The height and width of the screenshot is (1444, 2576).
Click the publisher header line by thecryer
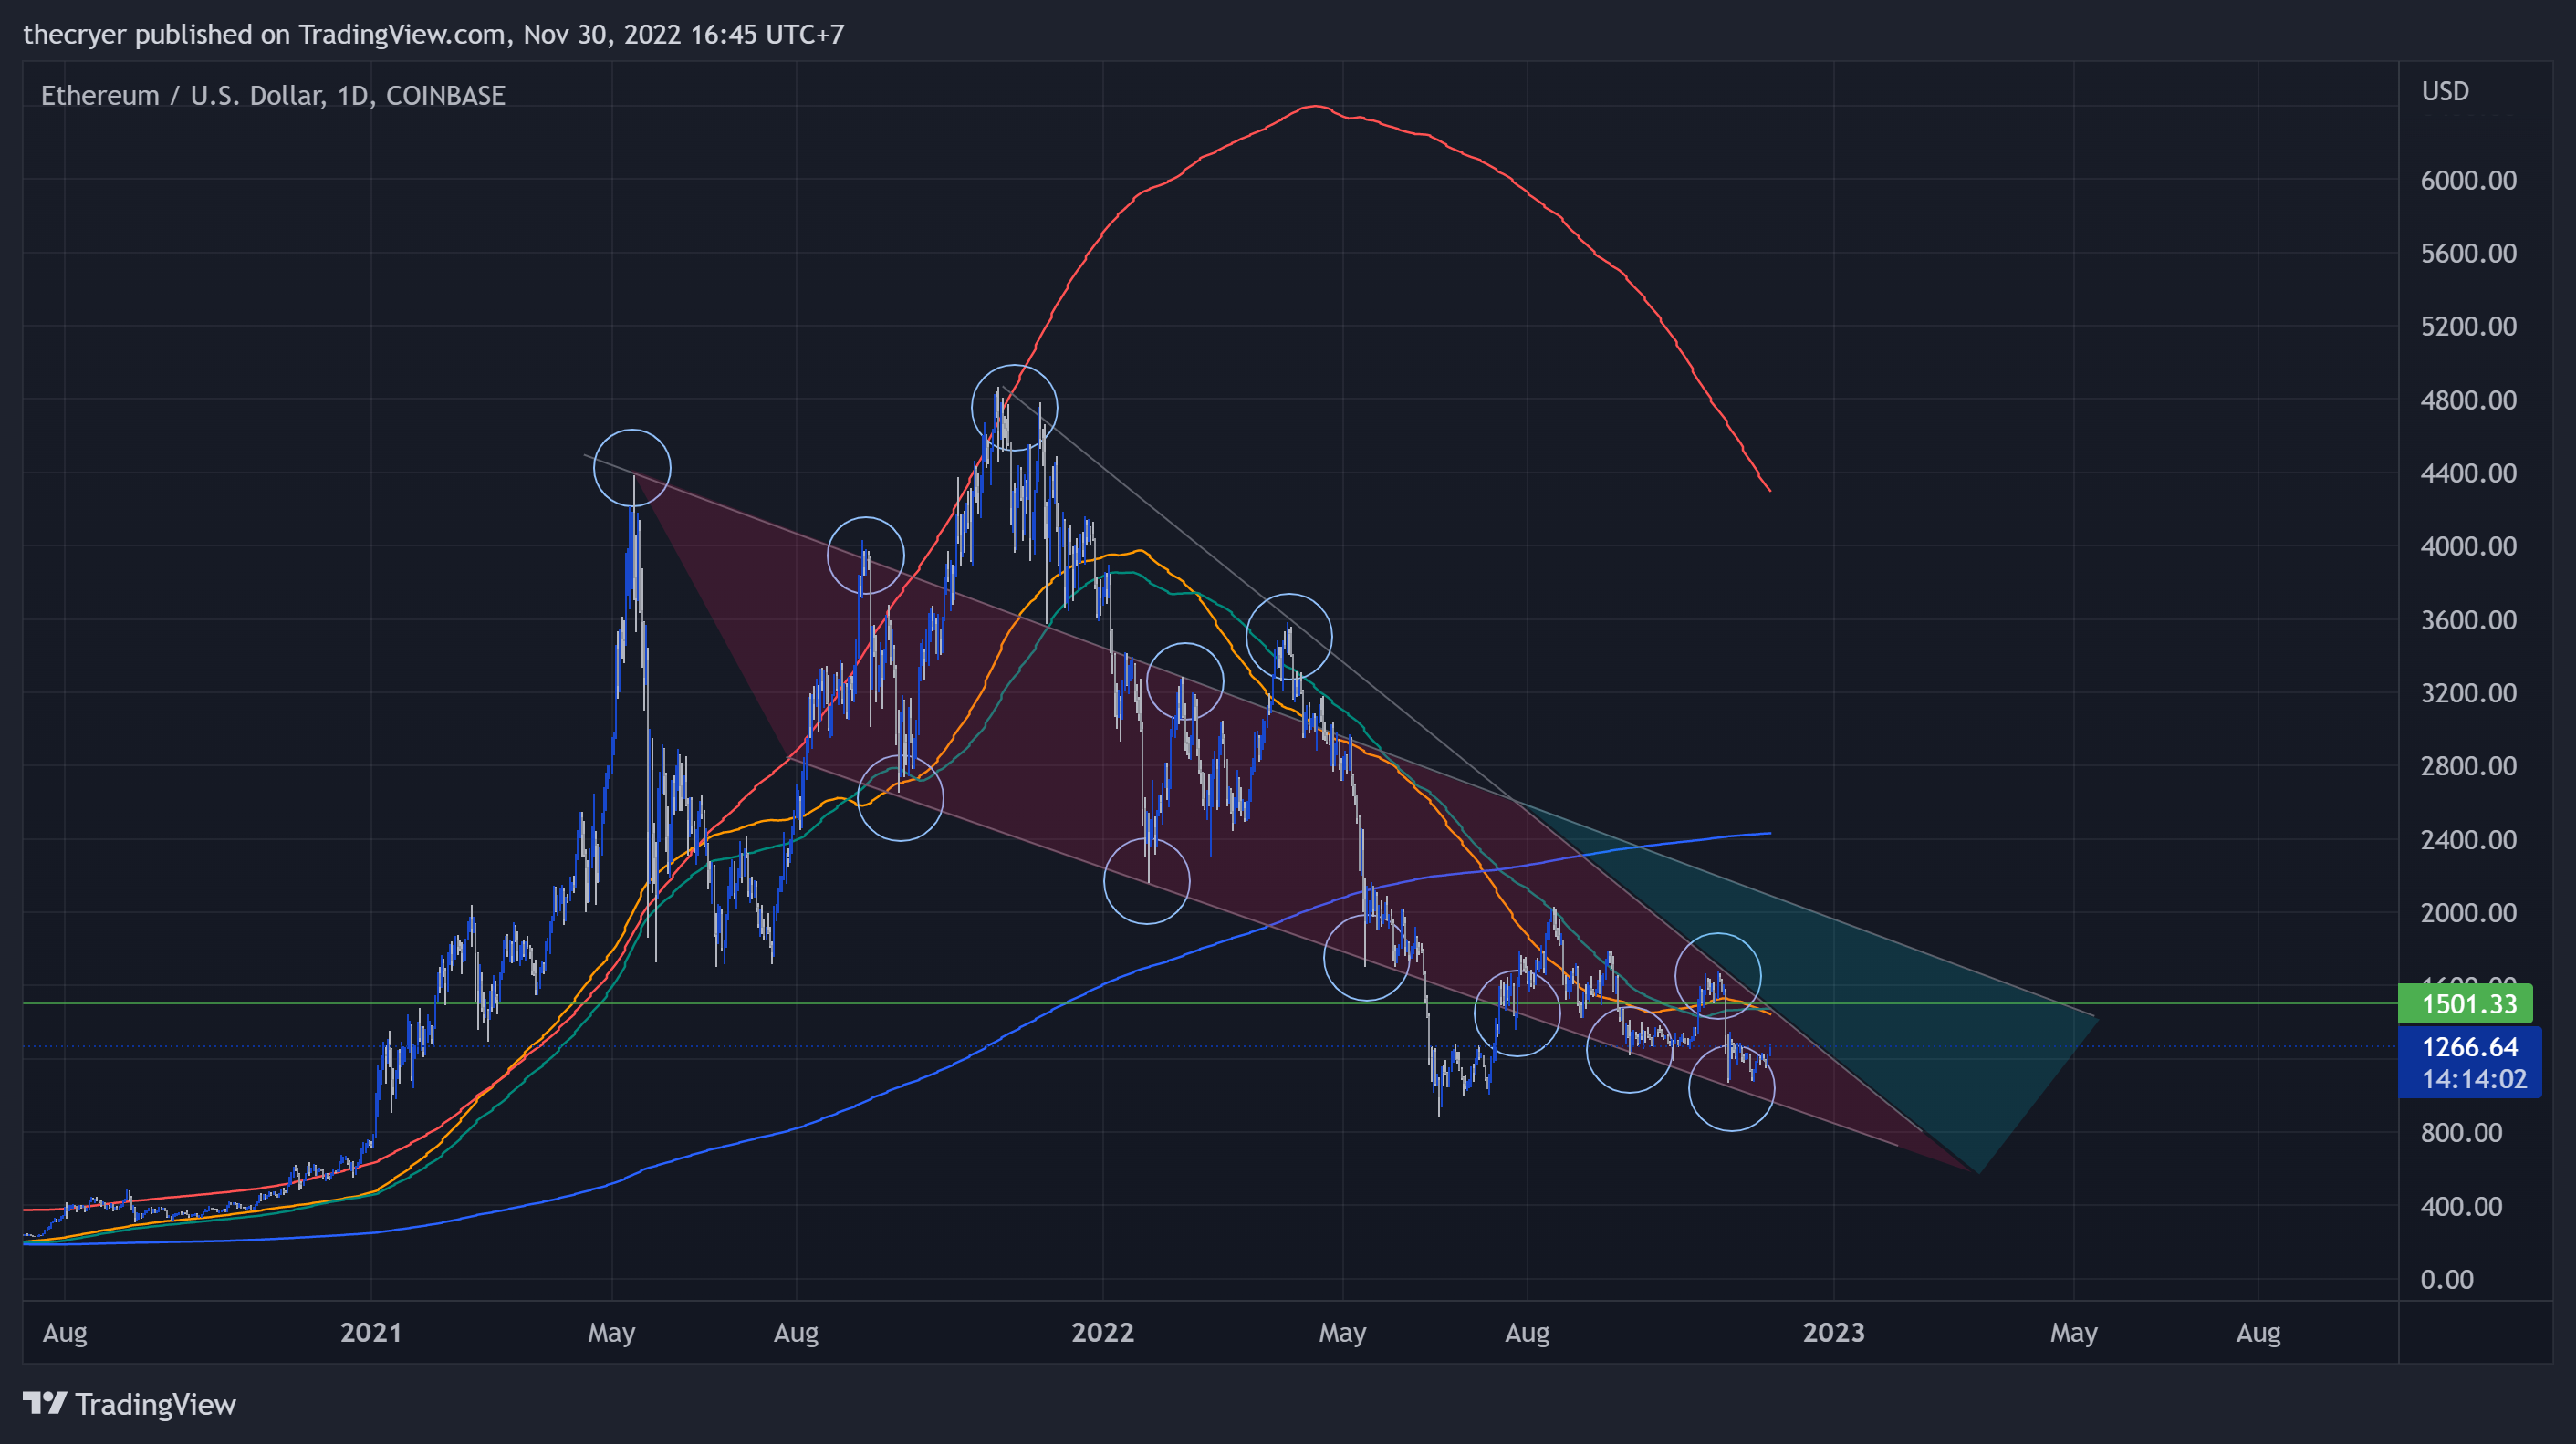click(434, 34)
